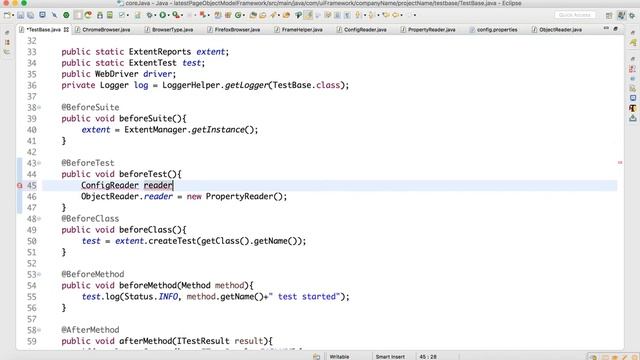Click the Run Last Tool icon with red toolbox
This screenshot has height=360, width=640.
point(176,15)
